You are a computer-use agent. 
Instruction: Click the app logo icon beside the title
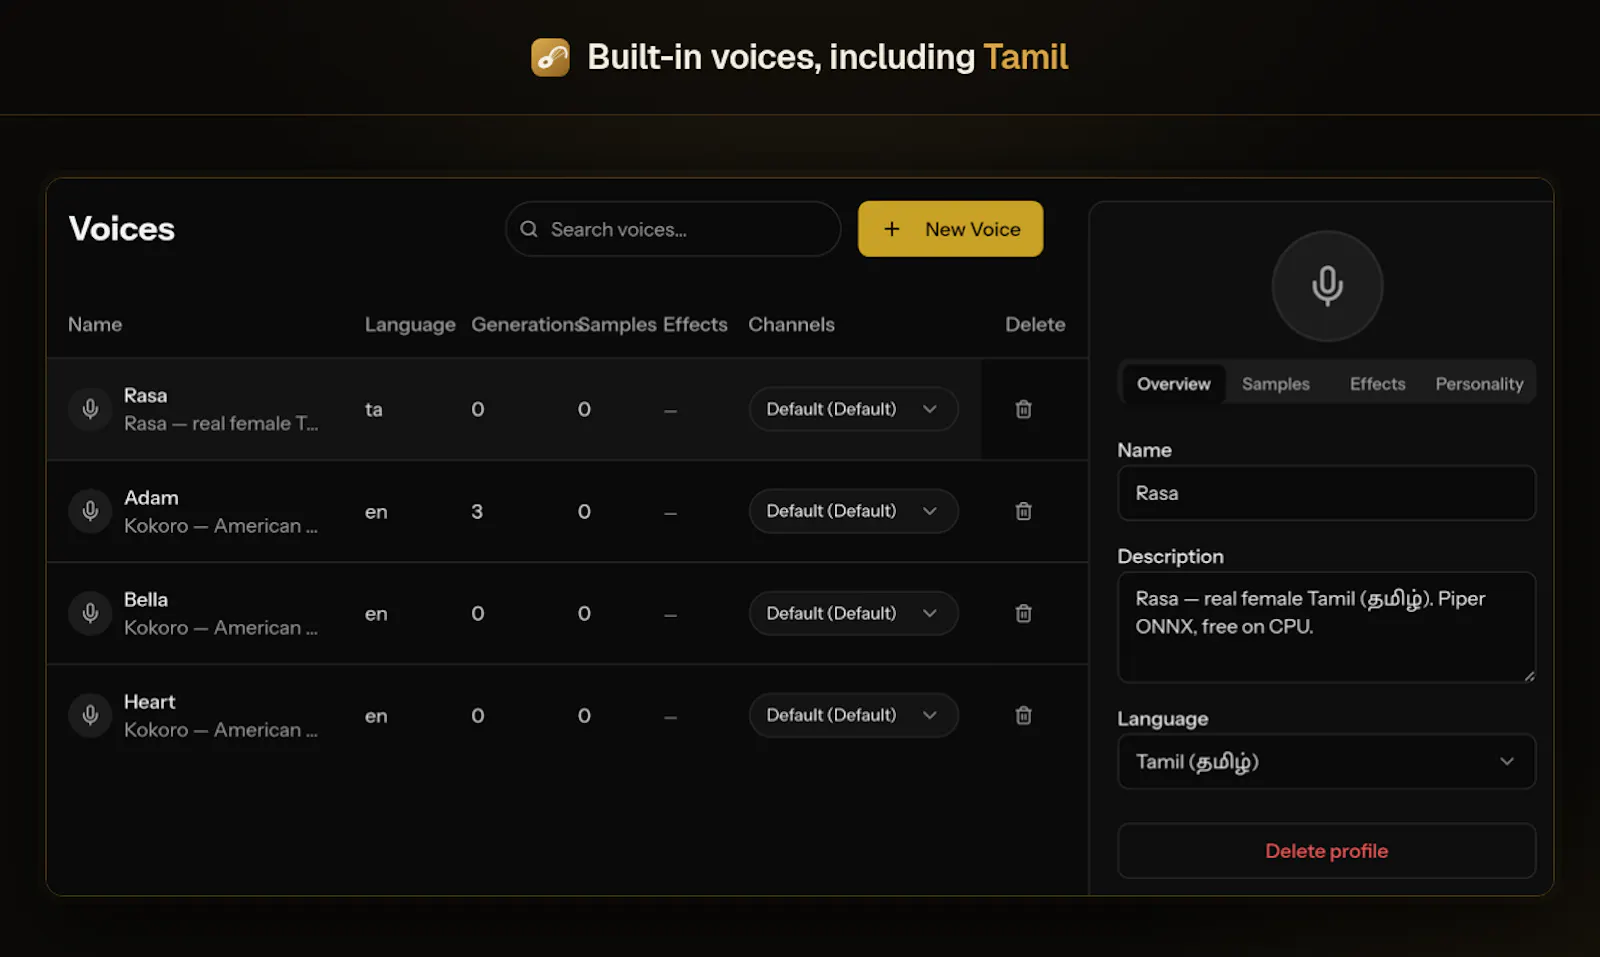pyautogui.click(x=550, y=57)
